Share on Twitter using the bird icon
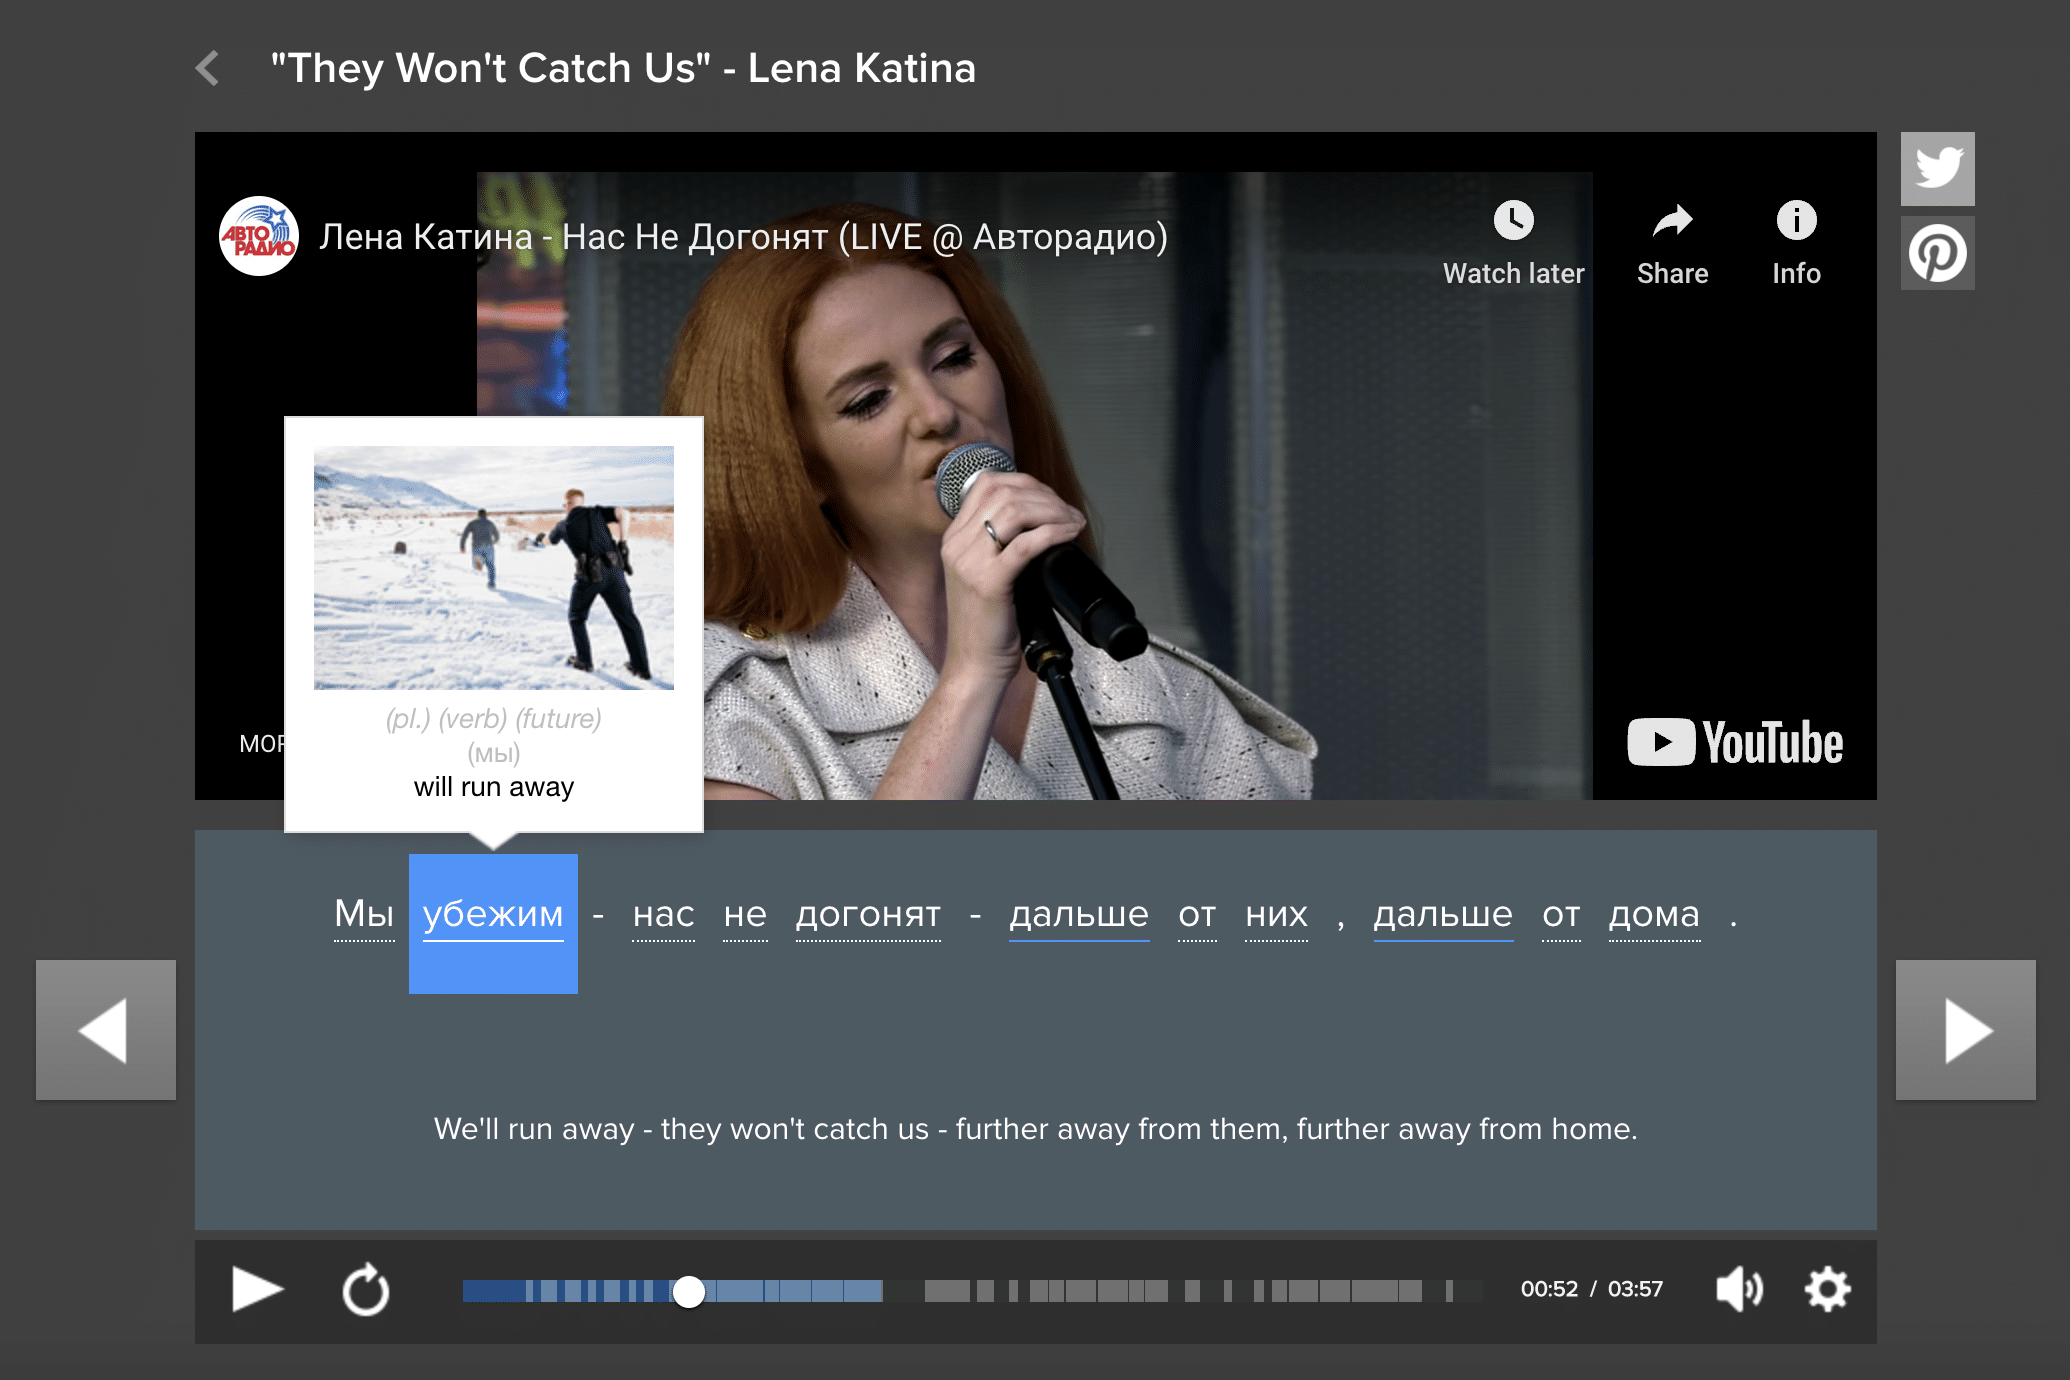 (x=1937, y=168)
